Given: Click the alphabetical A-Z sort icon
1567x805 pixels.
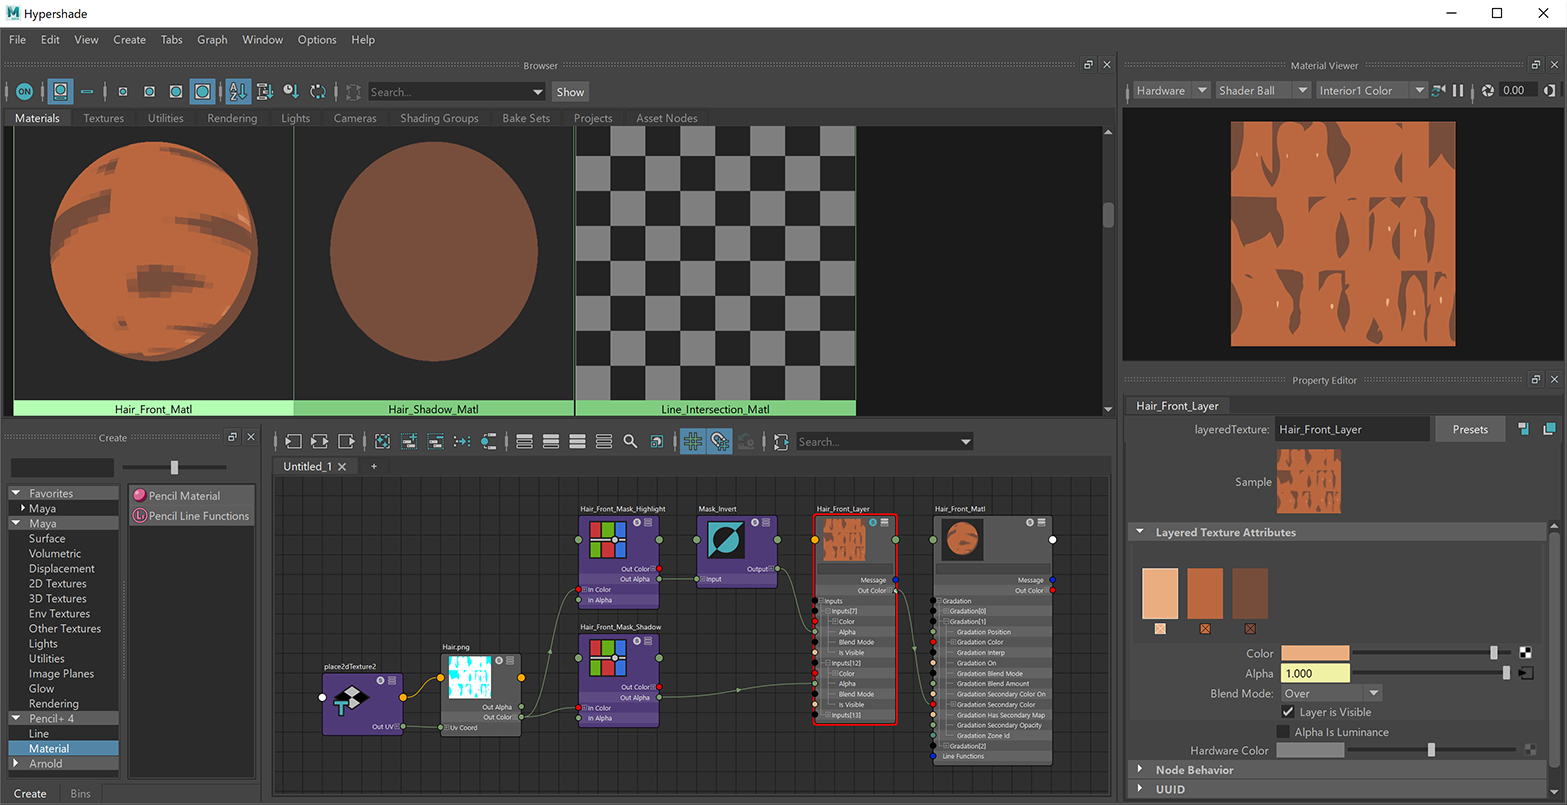Looking at the screenshot, I should [237, 92].
